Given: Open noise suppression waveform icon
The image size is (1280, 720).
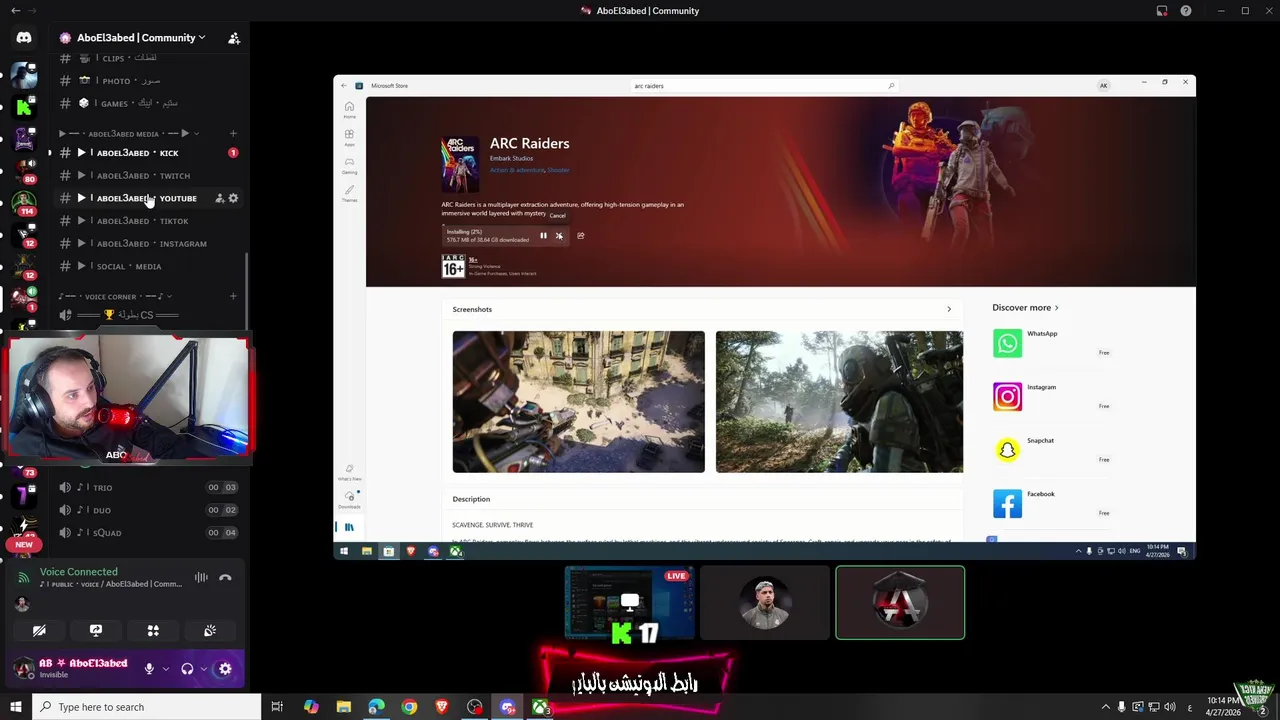Looking at the screenshot, I should pyautogui.click(x=201, y=577).
